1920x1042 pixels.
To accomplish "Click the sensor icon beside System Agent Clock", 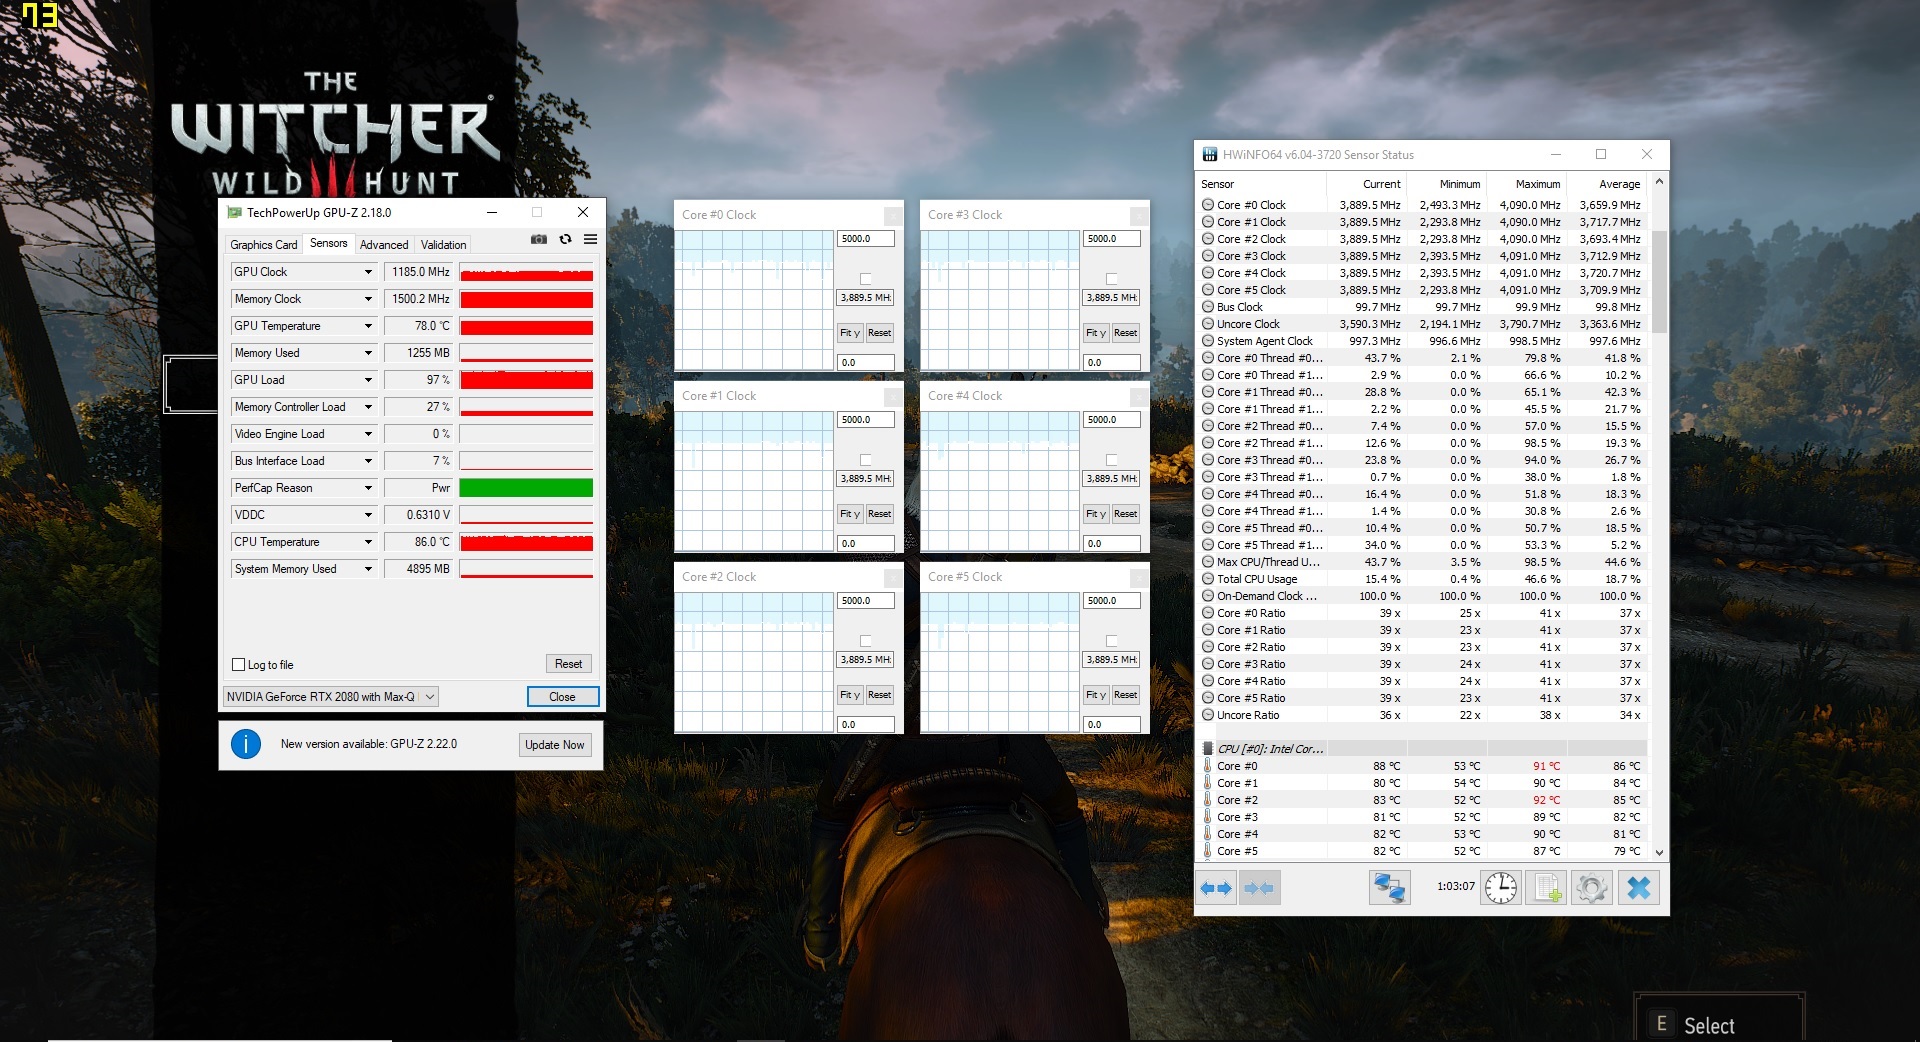I will click(x=1208, y=341).
